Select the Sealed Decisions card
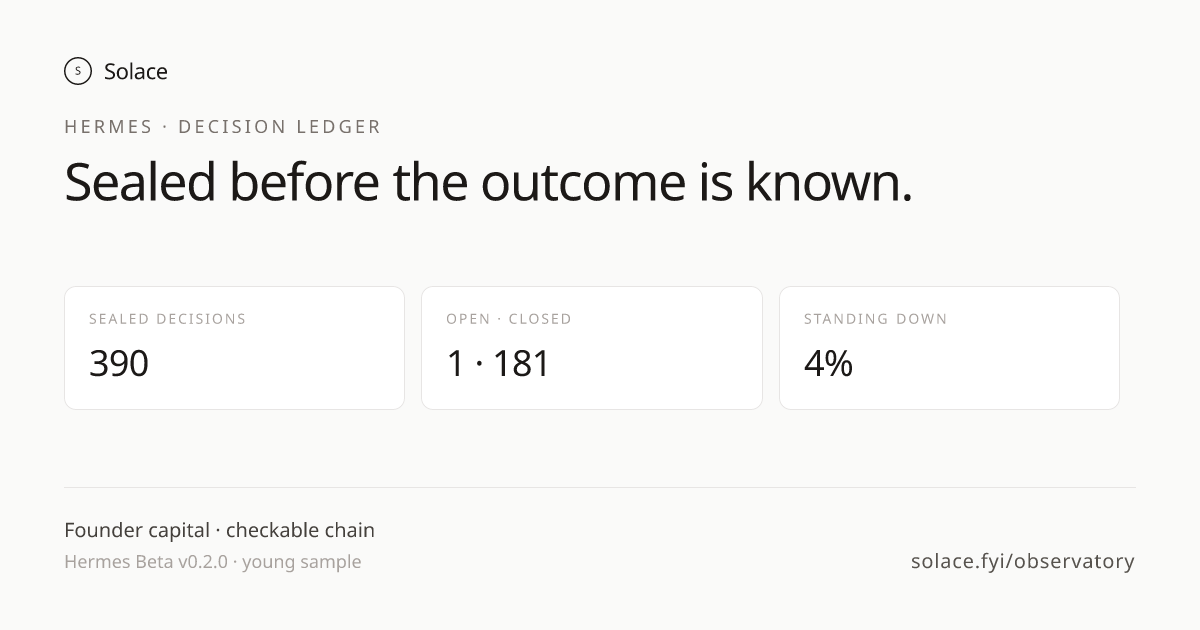 click(x=234, y=348)
